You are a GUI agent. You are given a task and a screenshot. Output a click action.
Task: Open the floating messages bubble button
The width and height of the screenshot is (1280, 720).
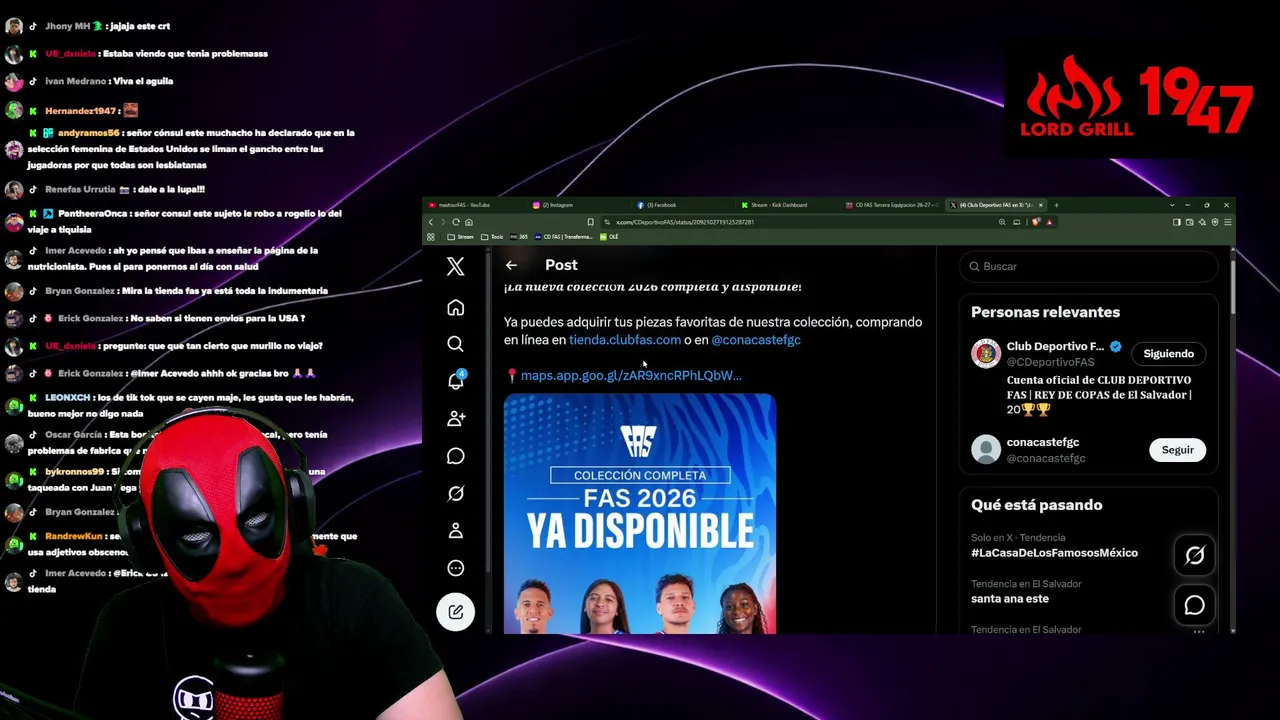tap(1194, 605)
